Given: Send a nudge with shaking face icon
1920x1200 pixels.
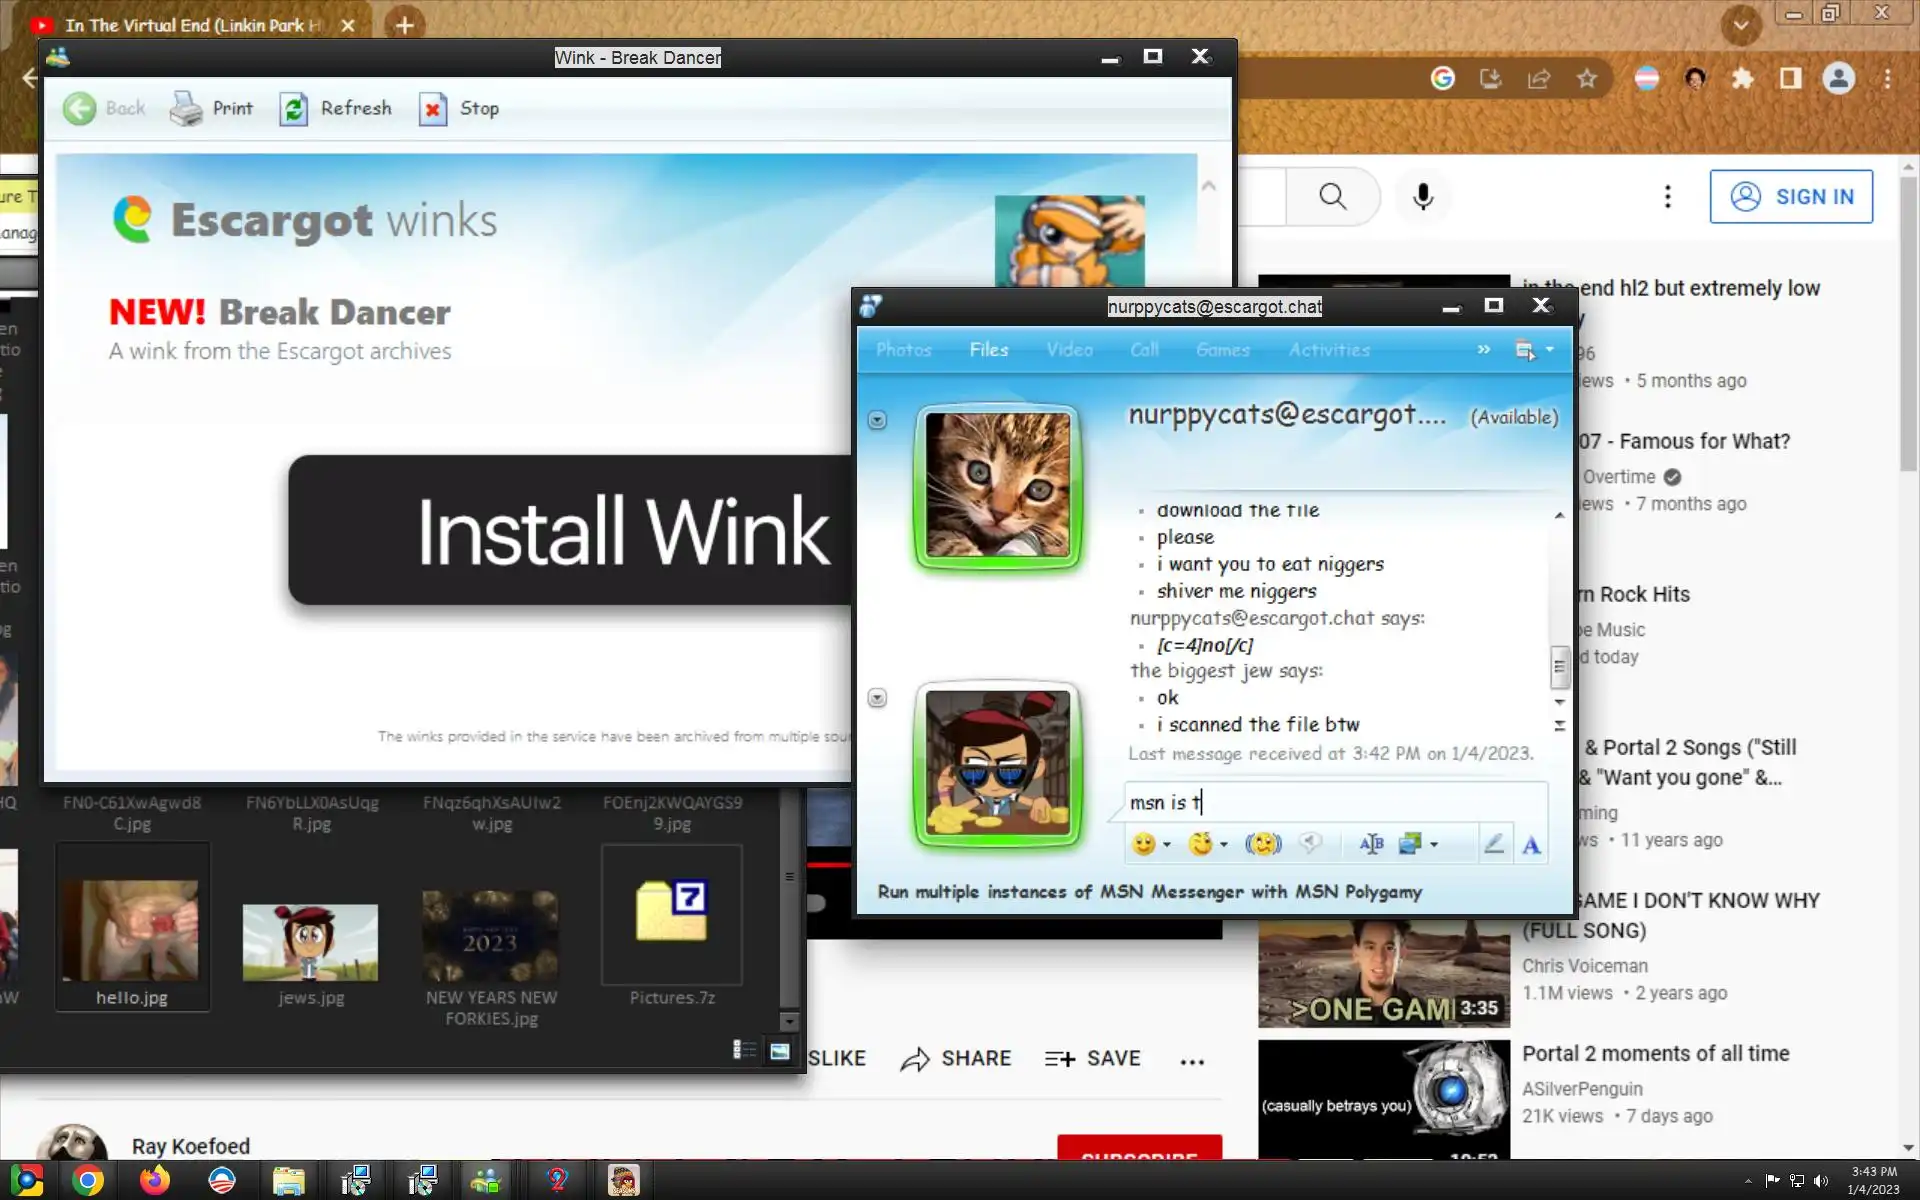Looking at the screenshot, I should (x=1263, y=844).
